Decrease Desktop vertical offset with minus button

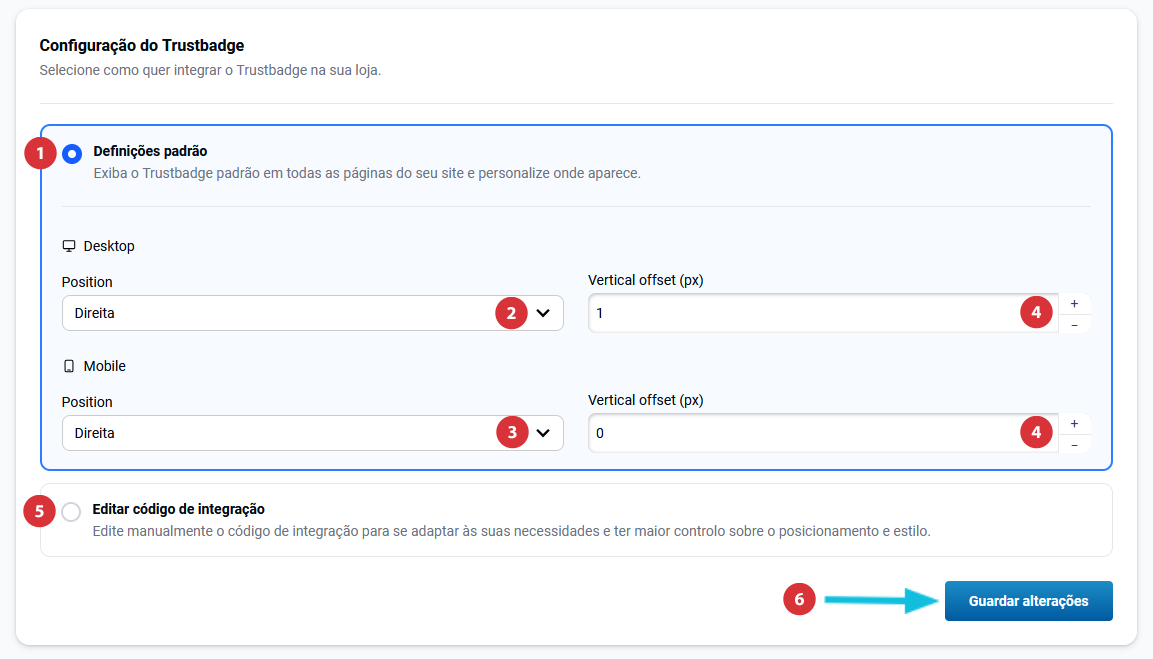click(x=1074, y=324)
